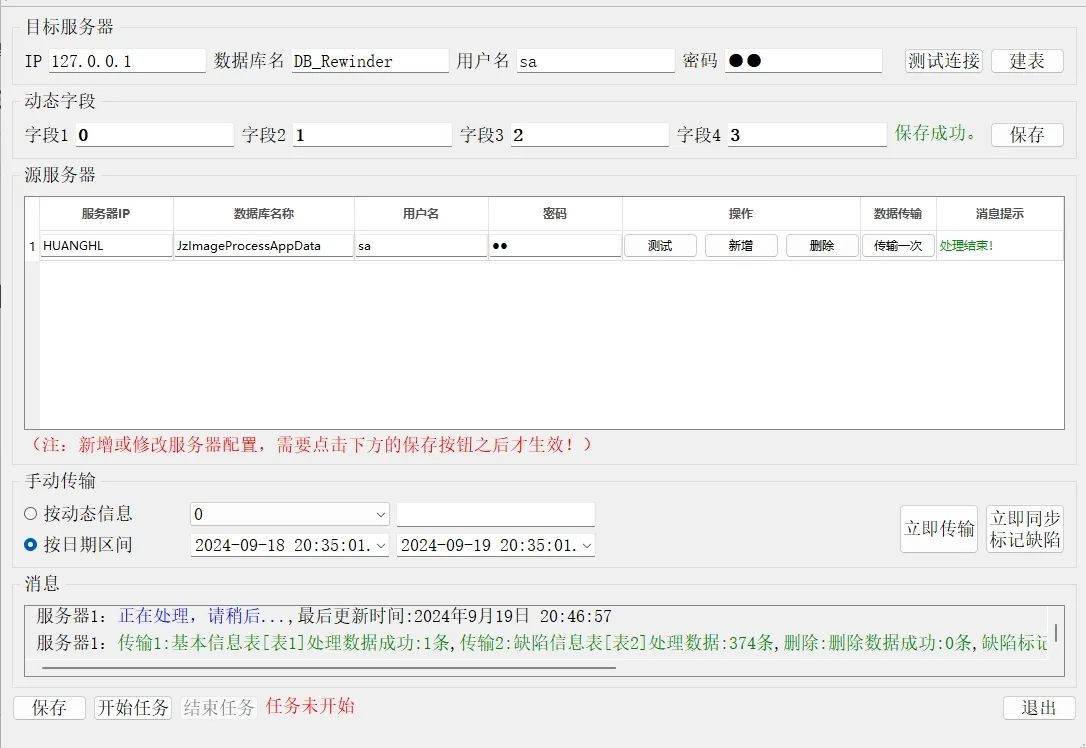Click the 消息提示 column header
The width and height of the screenshot is (1086, 748).
point(1000,214)
